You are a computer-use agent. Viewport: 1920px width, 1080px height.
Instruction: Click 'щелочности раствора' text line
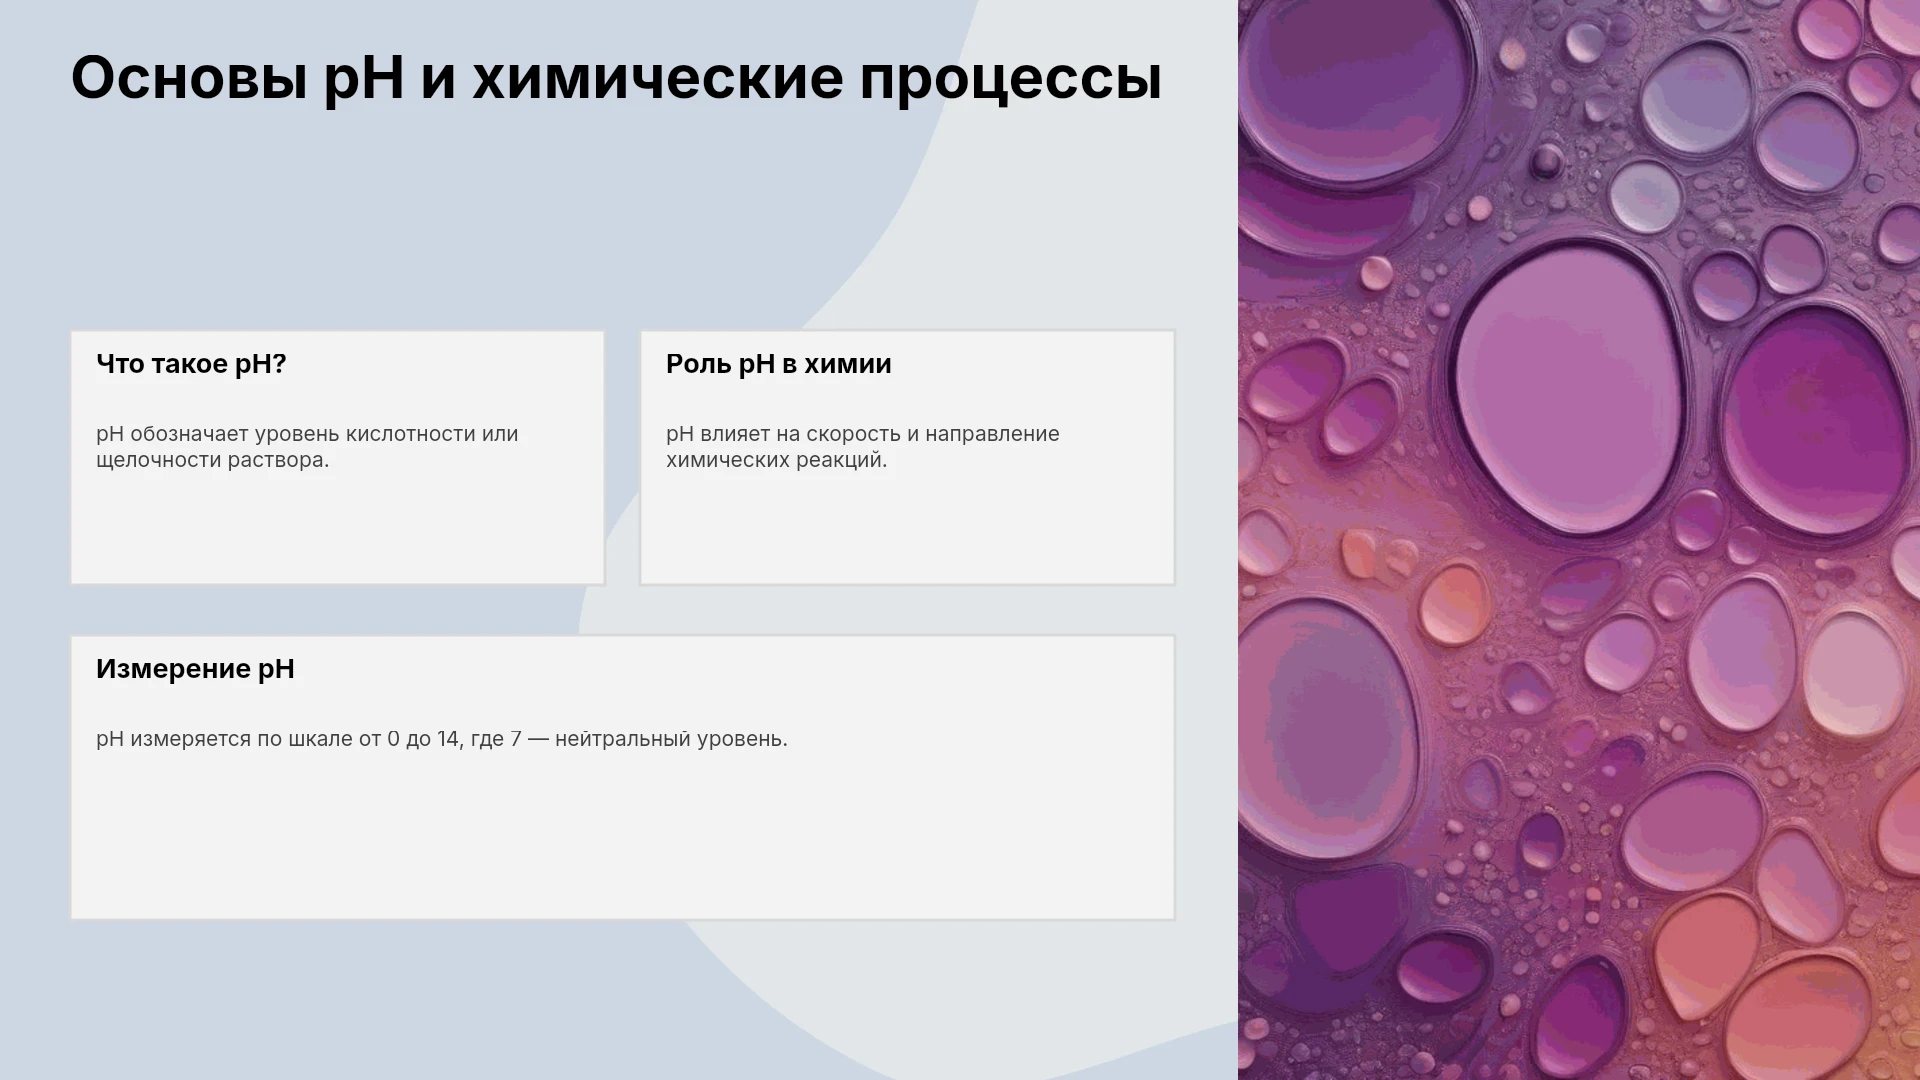coord(212,460)
